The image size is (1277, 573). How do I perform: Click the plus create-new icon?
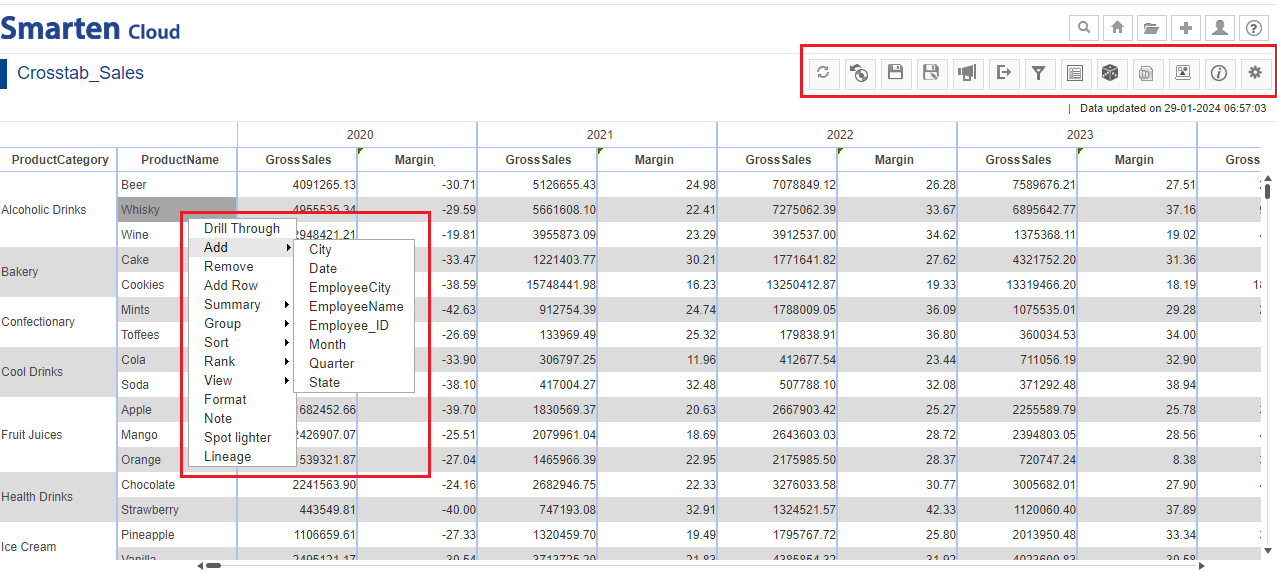pyautogui.click(x=1186, y=28)
